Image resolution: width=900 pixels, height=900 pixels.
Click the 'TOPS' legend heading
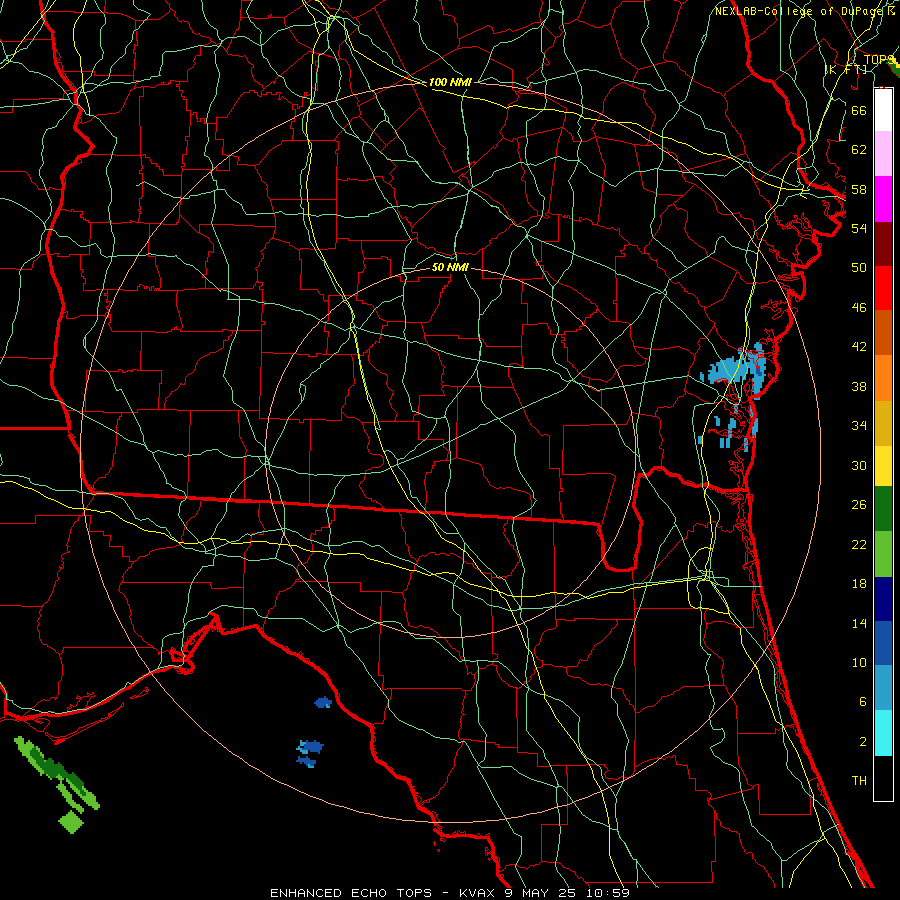(878, 60)
